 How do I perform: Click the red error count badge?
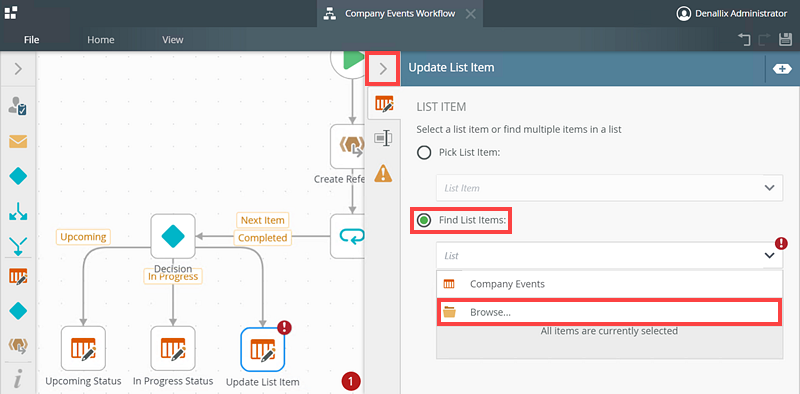point(351,381)
